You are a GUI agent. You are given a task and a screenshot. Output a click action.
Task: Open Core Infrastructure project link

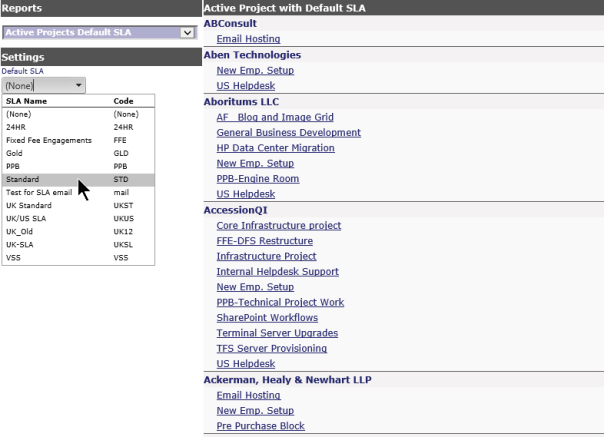click(279, 225)
